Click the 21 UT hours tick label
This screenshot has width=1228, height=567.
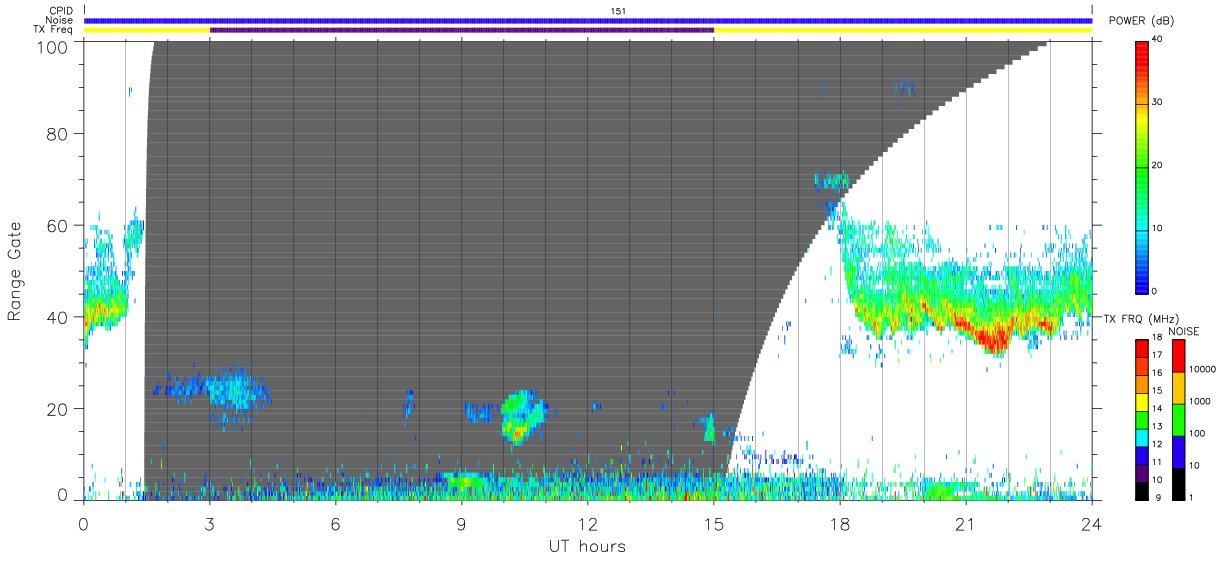(x=966, y=523)
